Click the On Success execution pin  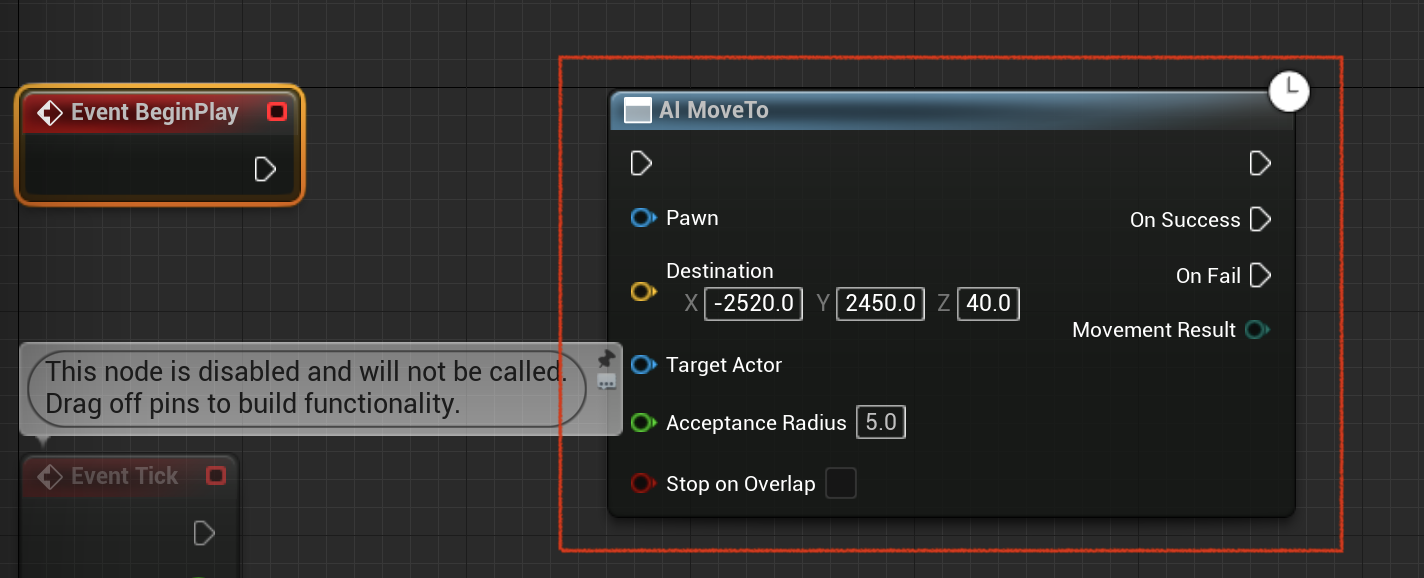pyautogui.click(x=1260, y=219)
